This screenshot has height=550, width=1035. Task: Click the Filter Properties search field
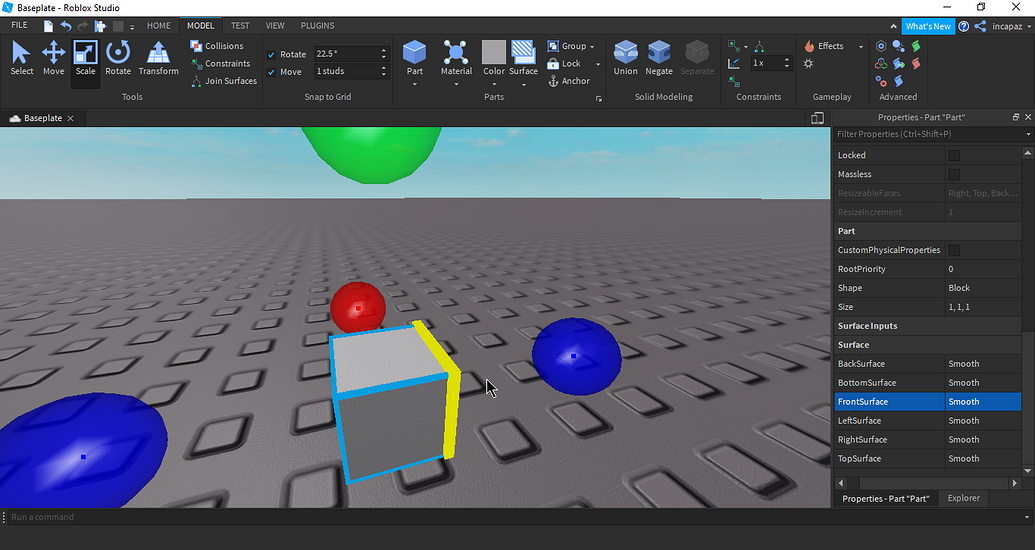click(932, 134)
